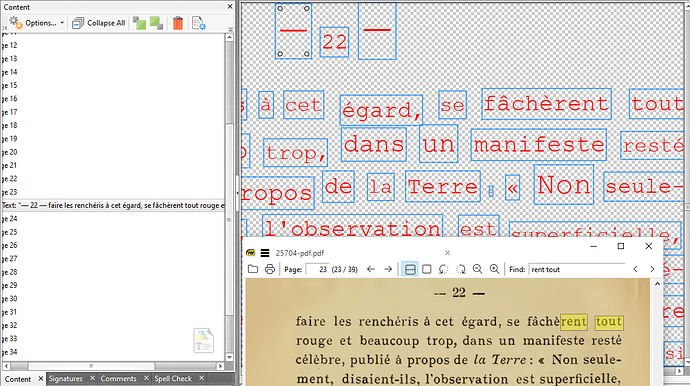Click the highlighted word 'tout' in PDF viewer
The width and height of the screenshot is (690, 386).
609,322
